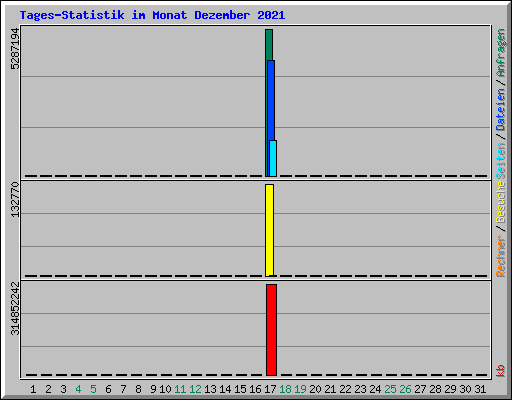Click day label 29 on the x-axis

point(450,389)
